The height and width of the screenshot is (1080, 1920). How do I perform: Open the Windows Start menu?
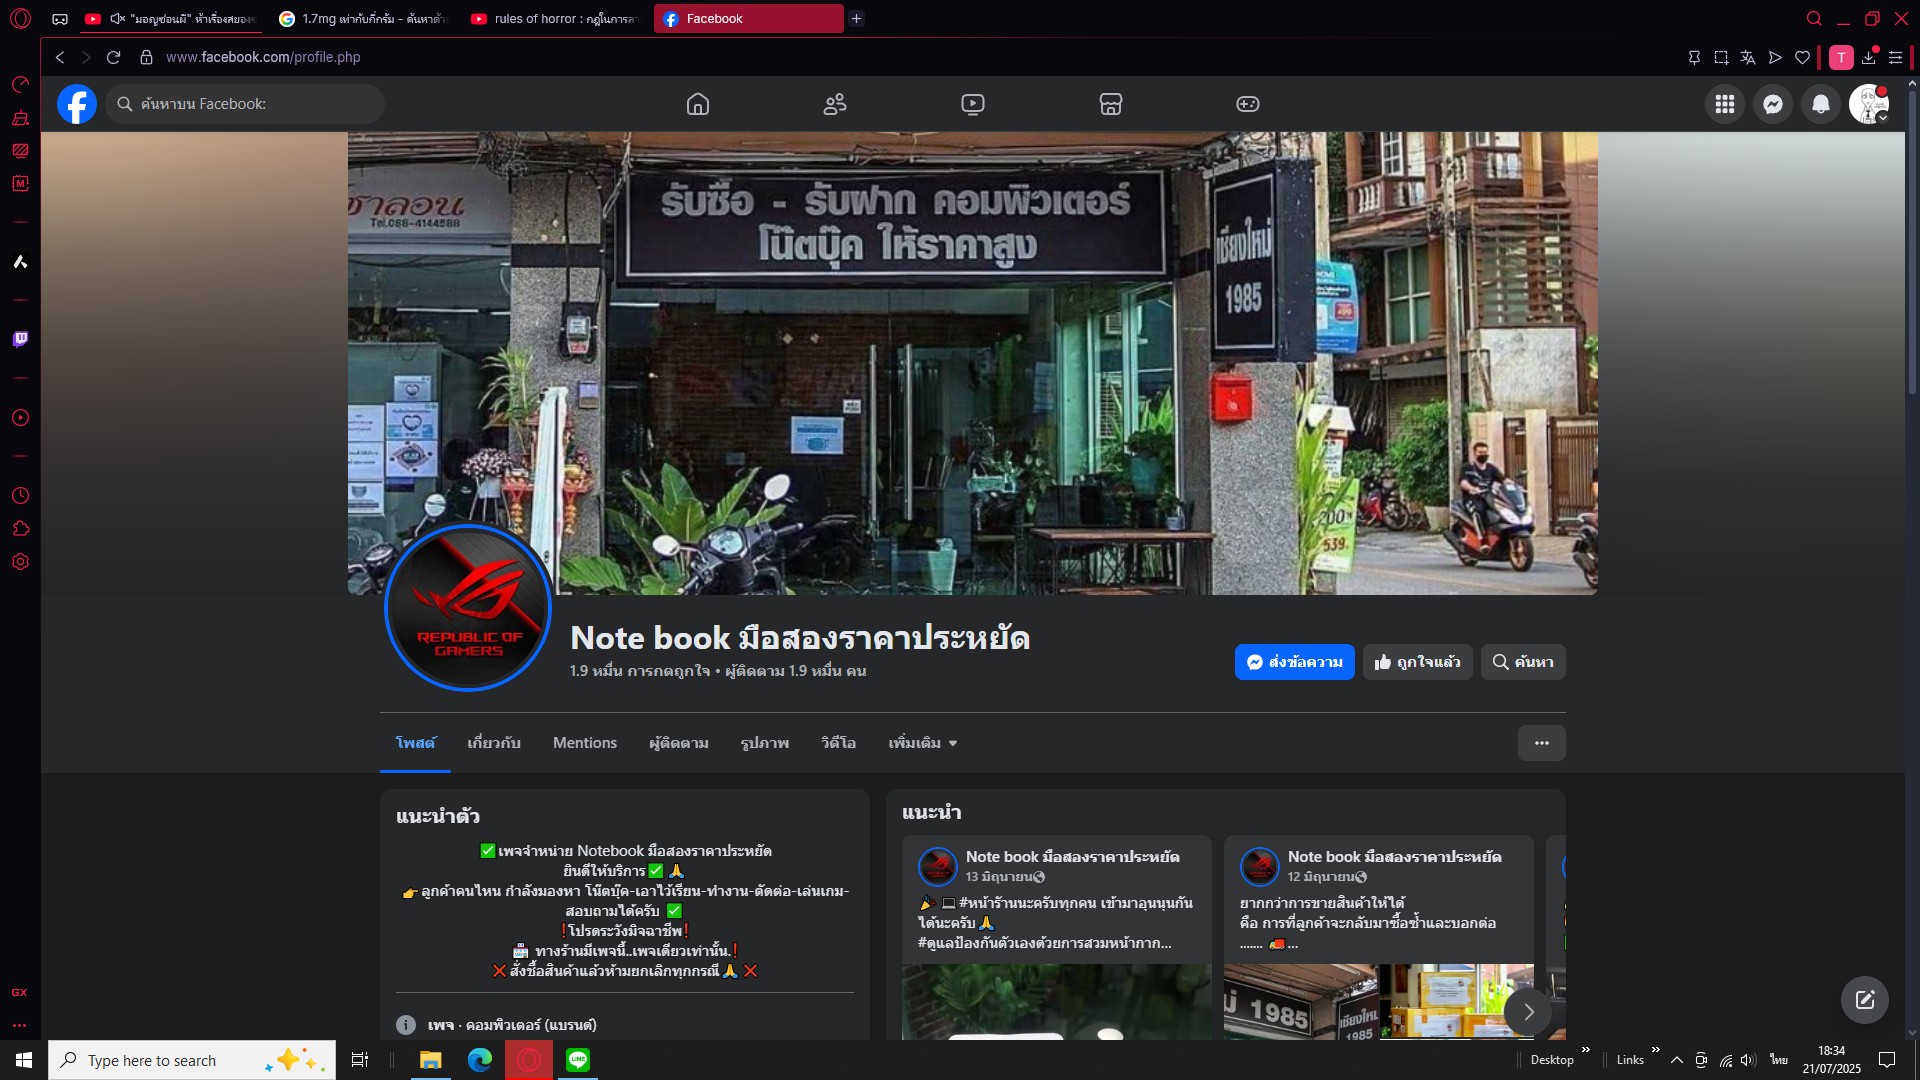click(x=24, y=1060)
